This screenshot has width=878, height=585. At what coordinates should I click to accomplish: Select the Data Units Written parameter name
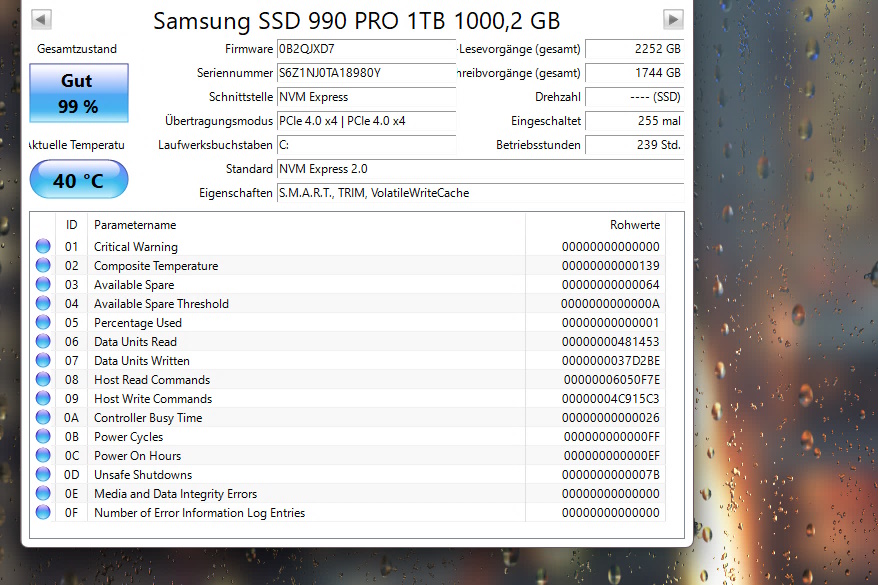pos(142,361)
